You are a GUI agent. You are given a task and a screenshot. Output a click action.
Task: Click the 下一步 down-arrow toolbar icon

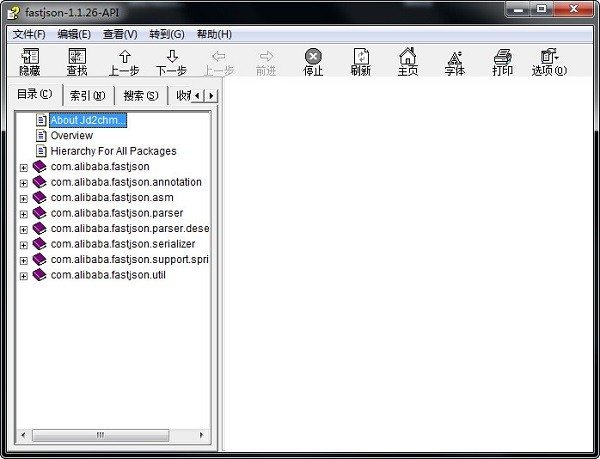pyautogui.click(x=172, y=57)
